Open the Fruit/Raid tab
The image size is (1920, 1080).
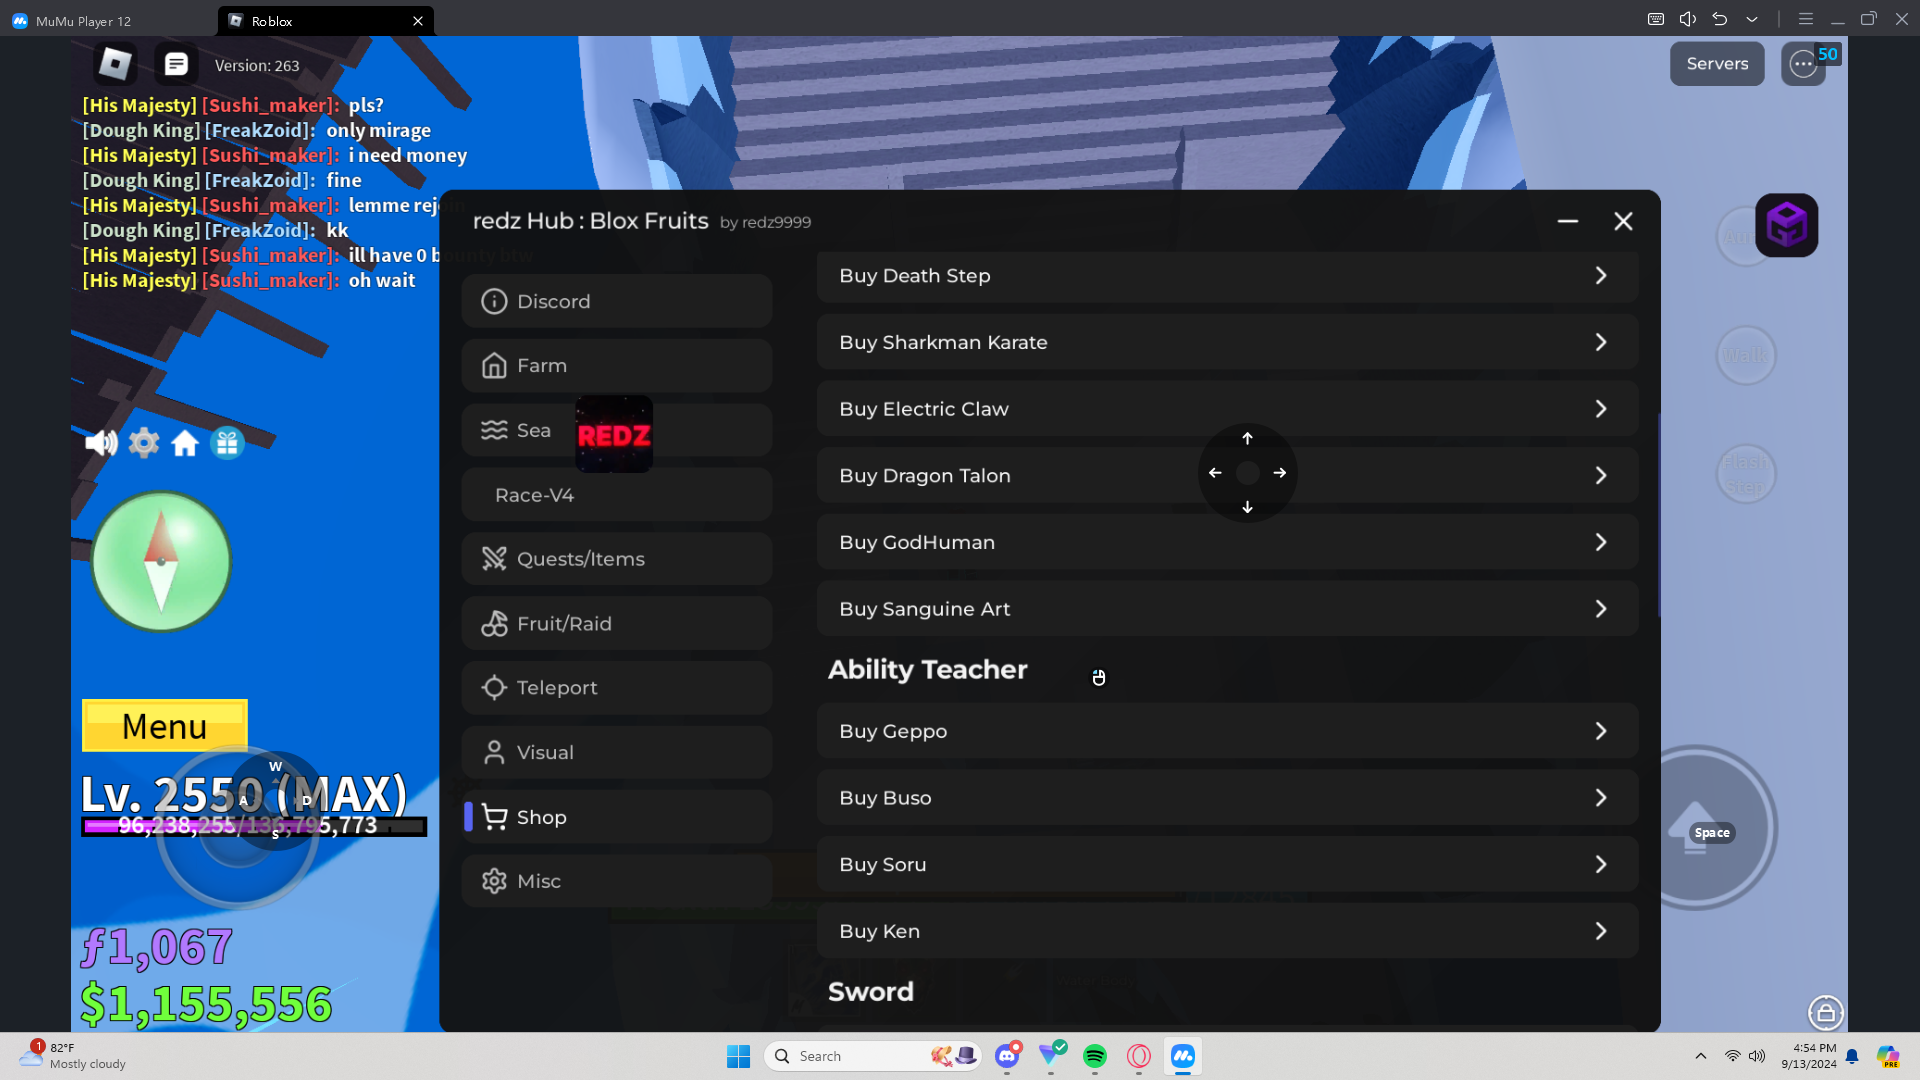(x=617, y=624)
